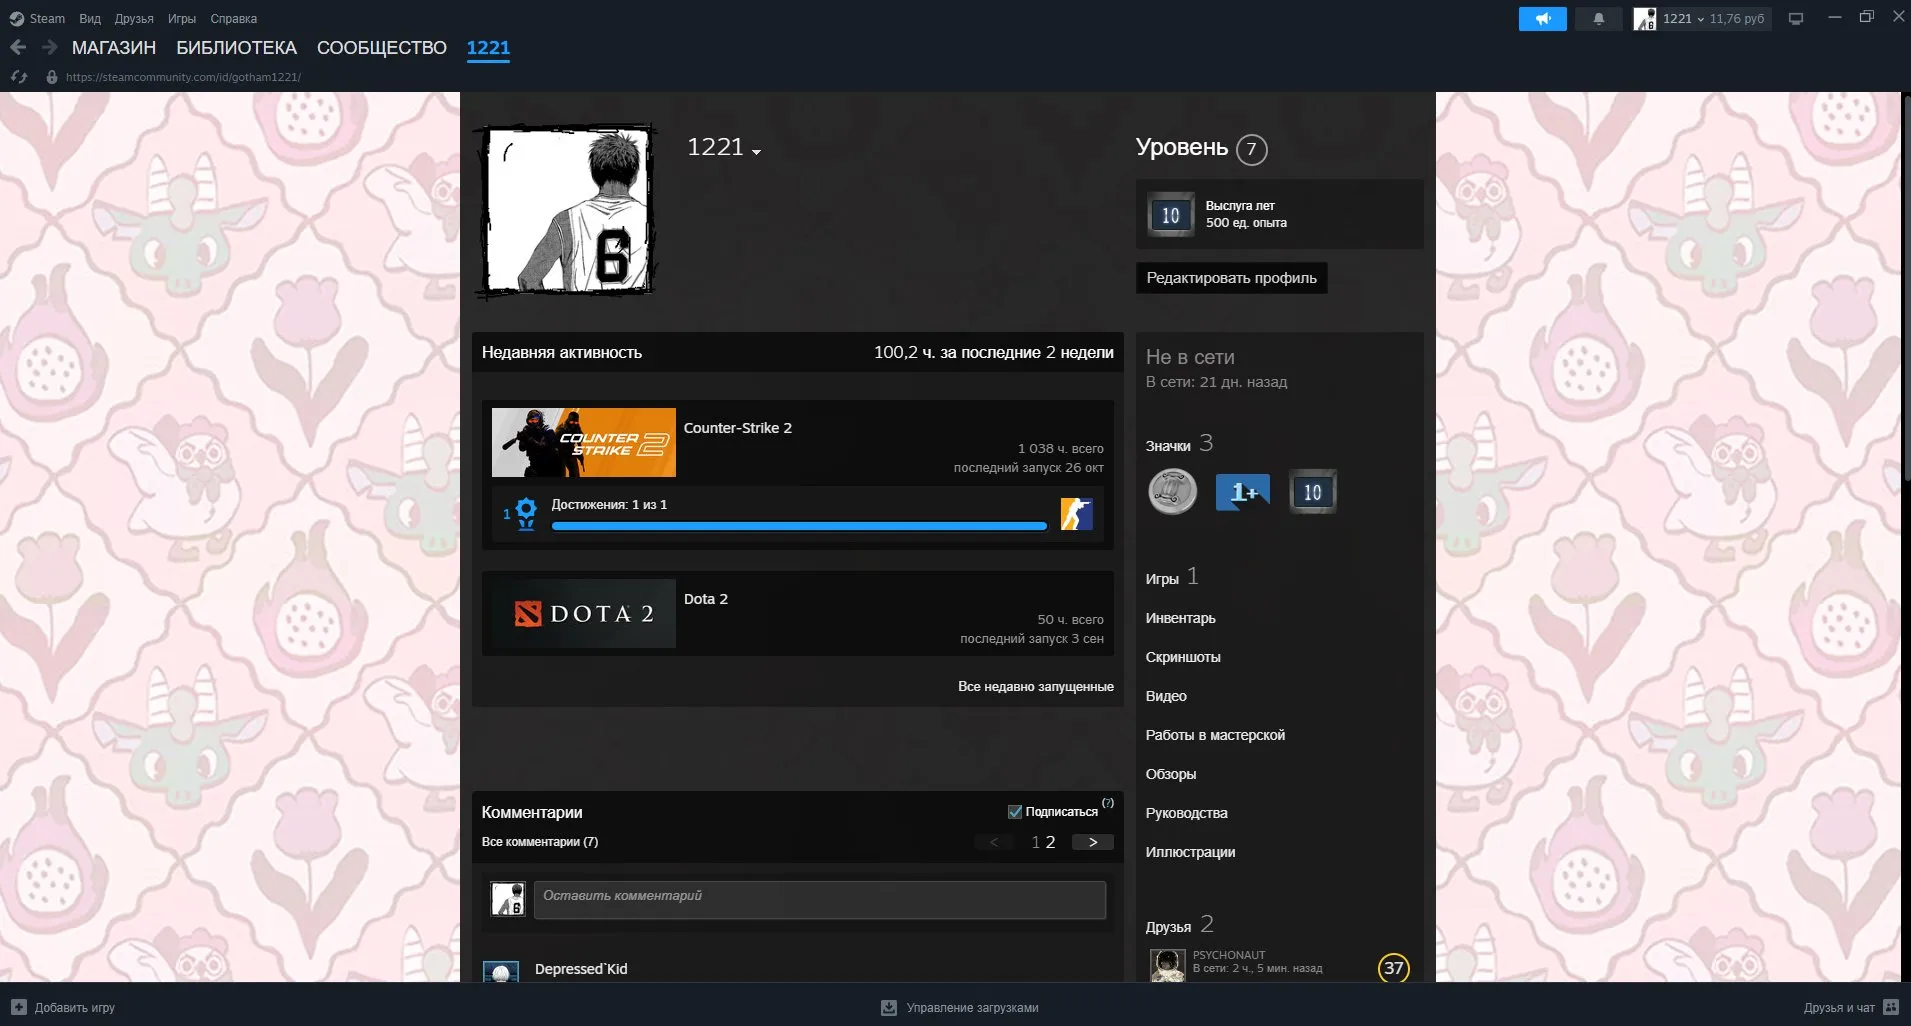Open the Dota 2 game thumbnail
This screenshot has width=1911, height=1026.
(x=584, y=613)
